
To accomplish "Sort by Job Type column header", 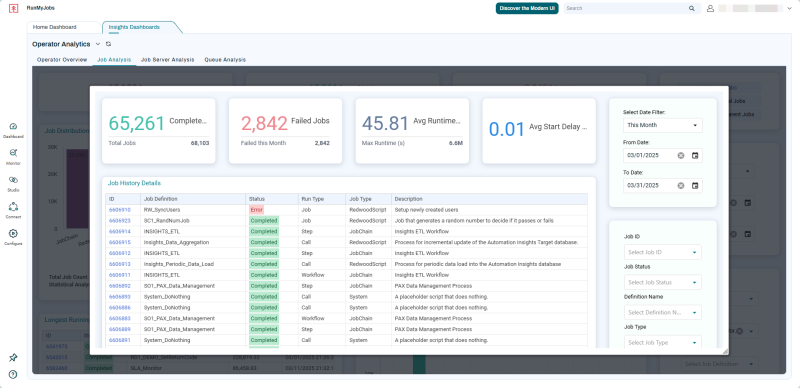I will (x=368, y=199).
